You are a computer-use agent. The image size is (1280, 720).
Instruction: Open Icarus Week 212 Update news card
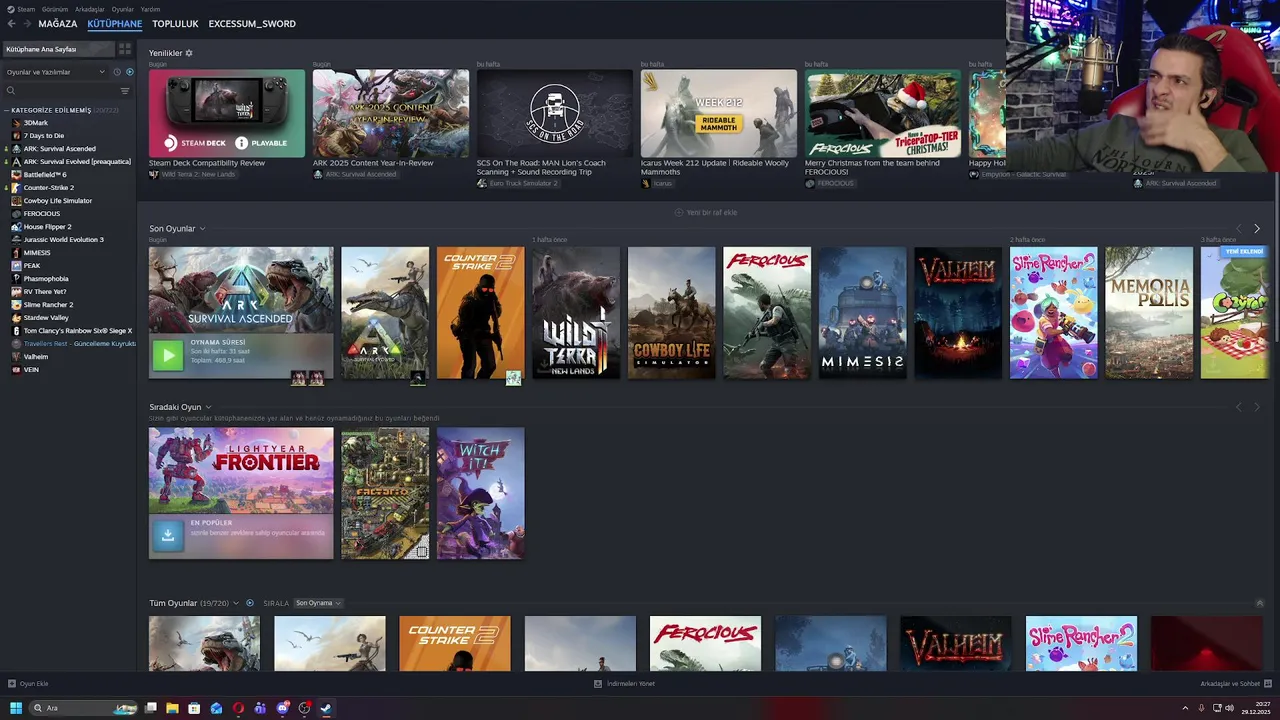(719, 113)
